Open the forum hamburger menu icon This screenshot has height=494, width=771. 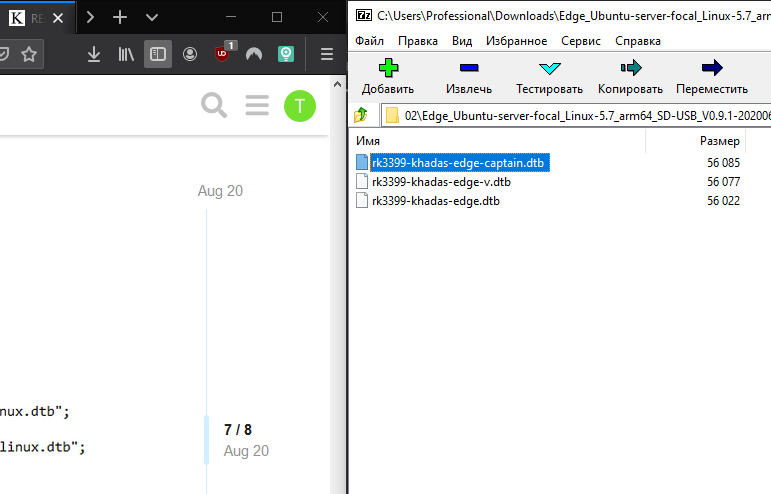257,105
